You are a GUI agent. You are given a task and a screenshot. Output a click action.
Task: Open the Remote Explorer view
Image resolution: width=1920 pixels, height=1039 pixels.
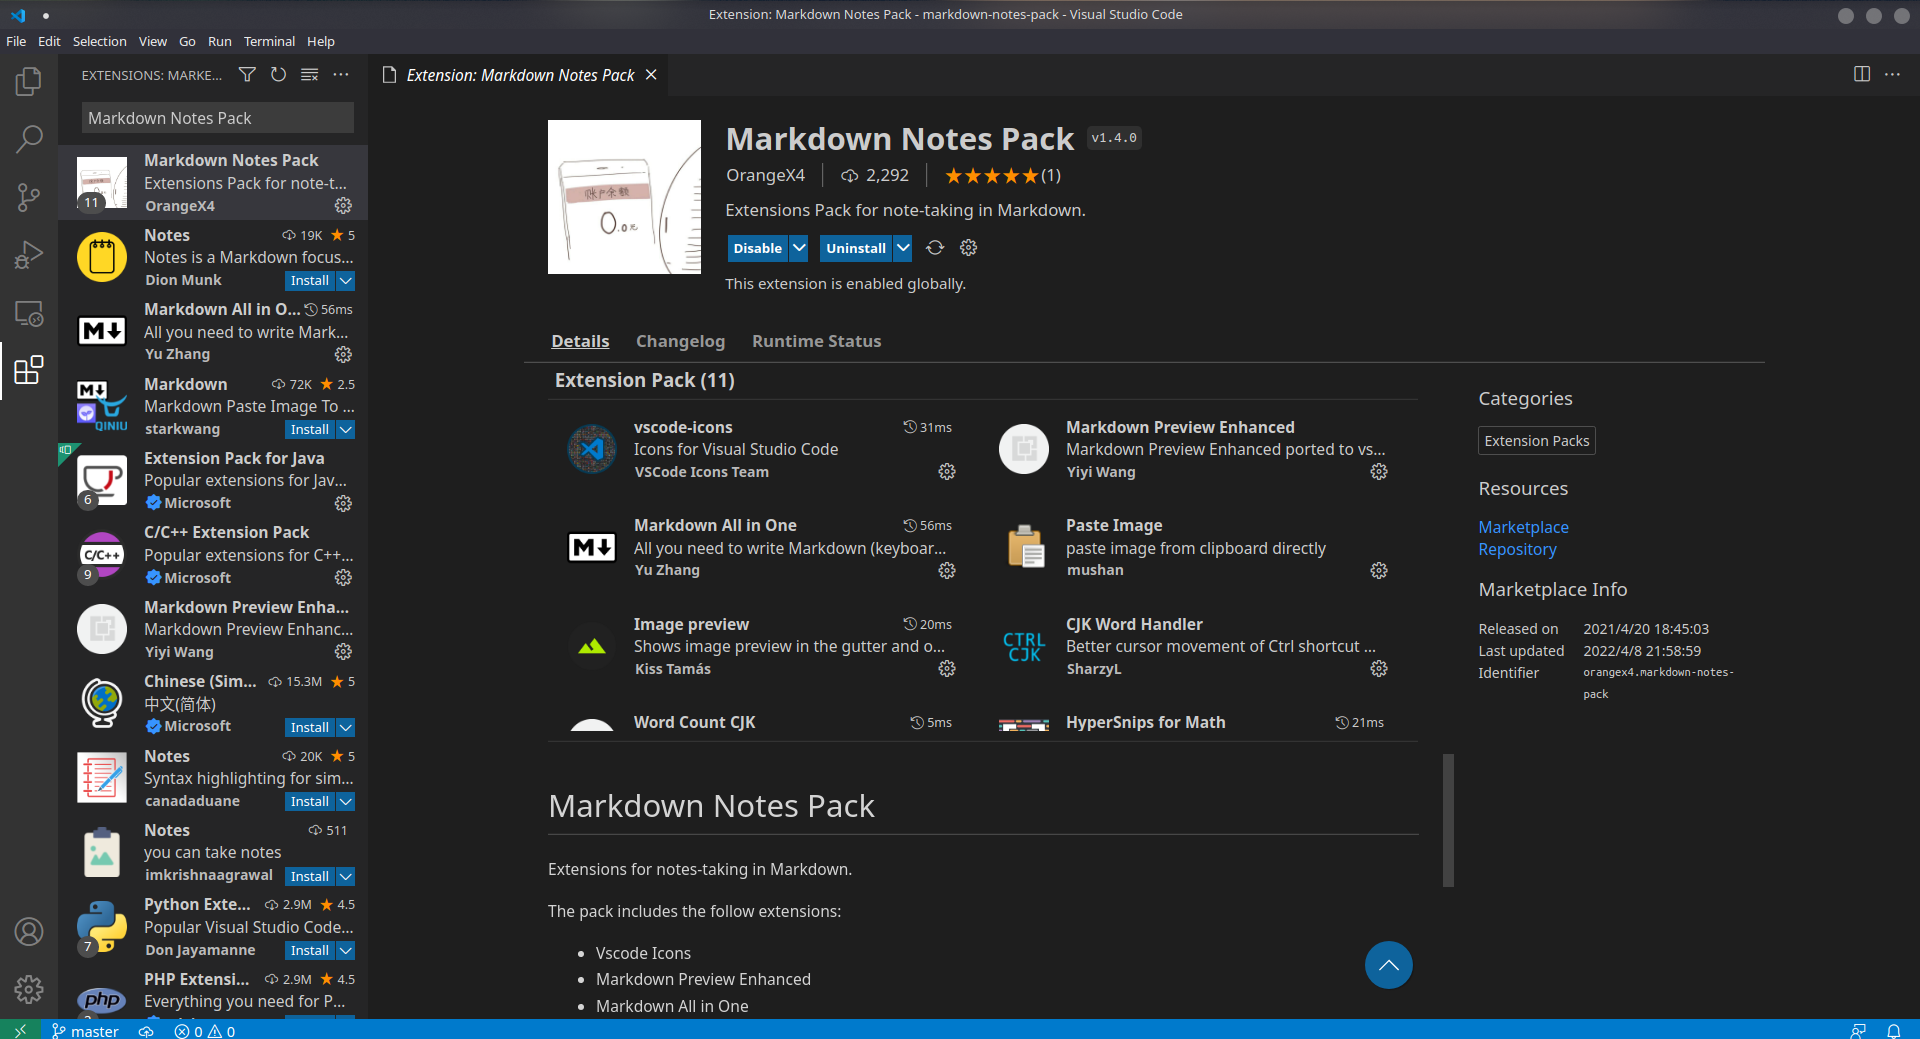[29, 313]
